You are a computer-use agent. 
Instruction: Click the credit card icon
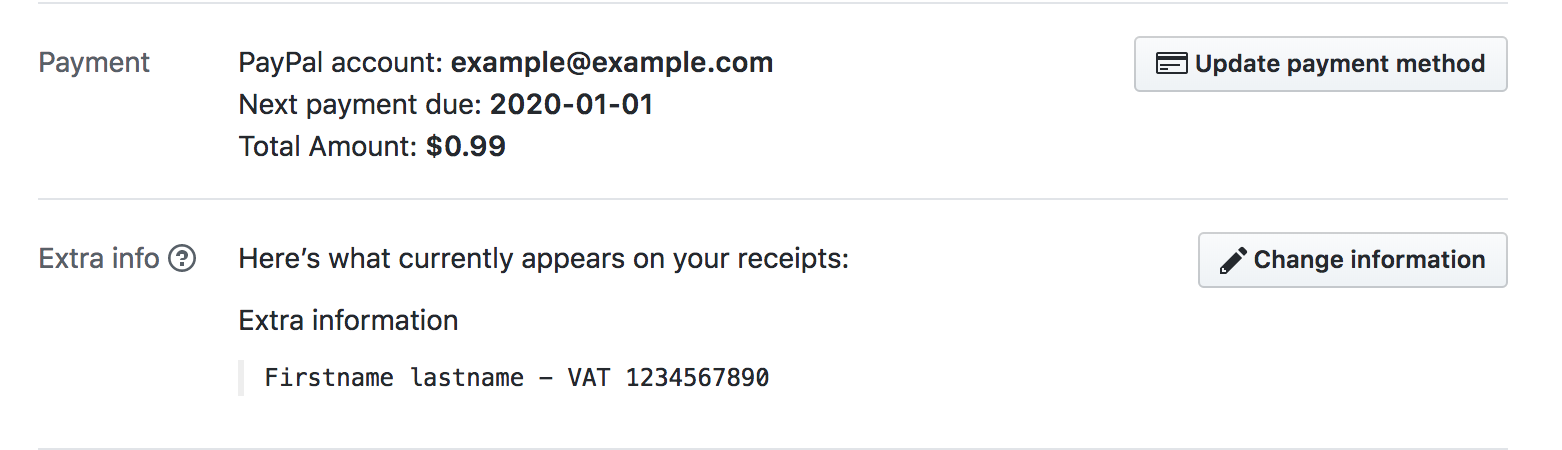pyautogui.click(x=1173, y=64)
